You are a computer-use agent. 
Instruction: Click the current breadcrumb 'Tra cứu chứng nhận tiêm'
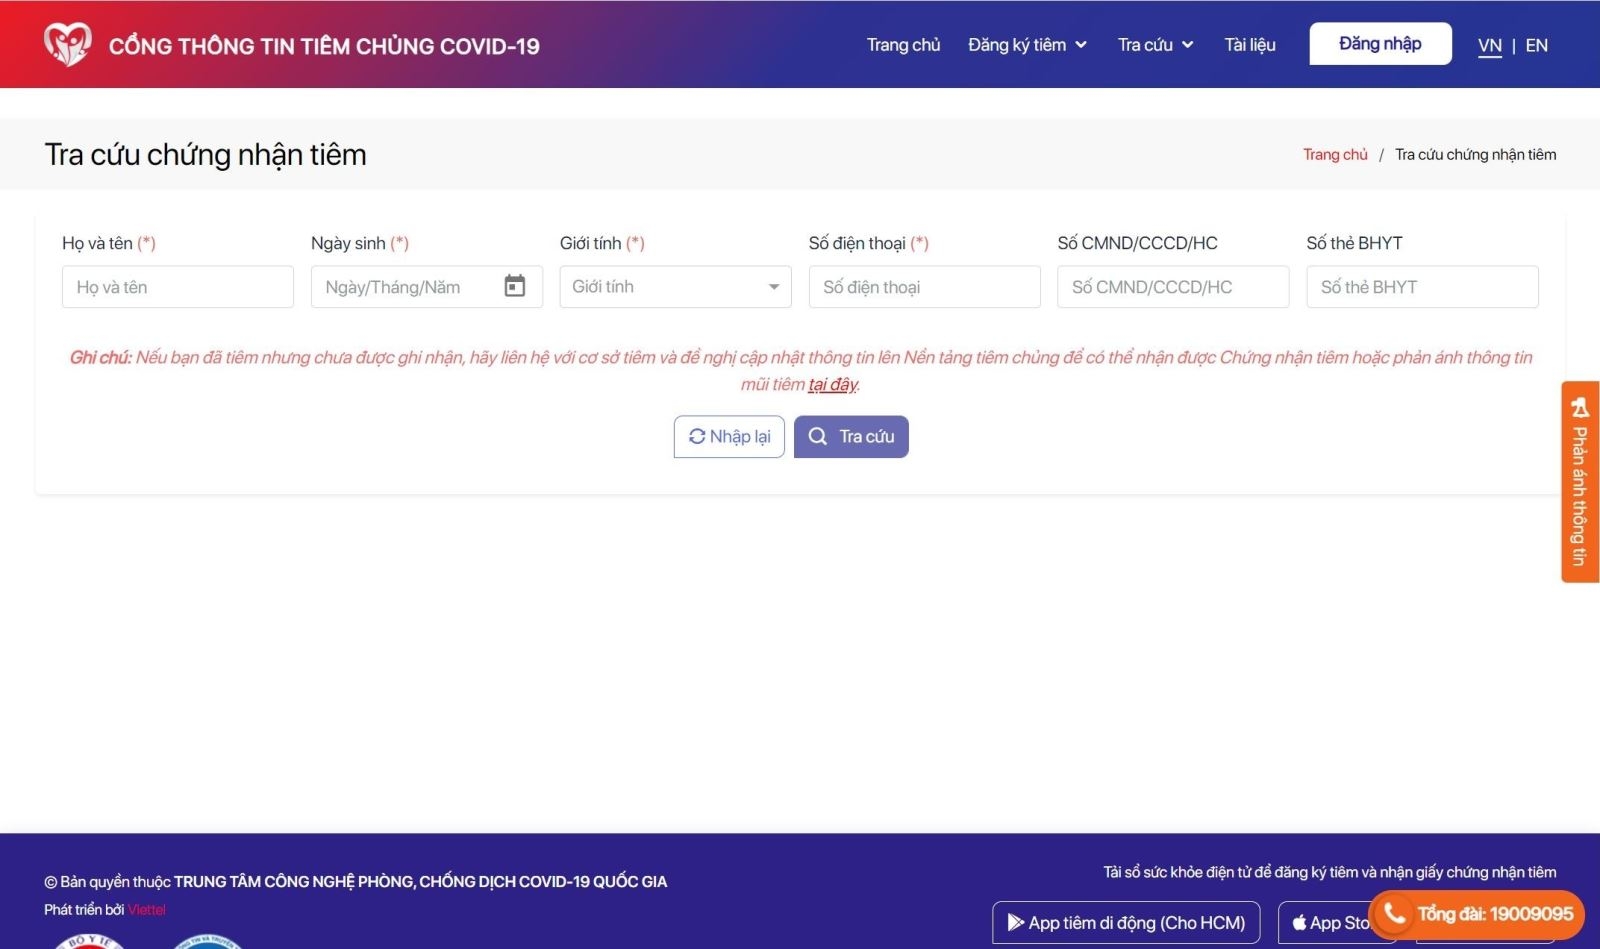tap(1476, 154)
